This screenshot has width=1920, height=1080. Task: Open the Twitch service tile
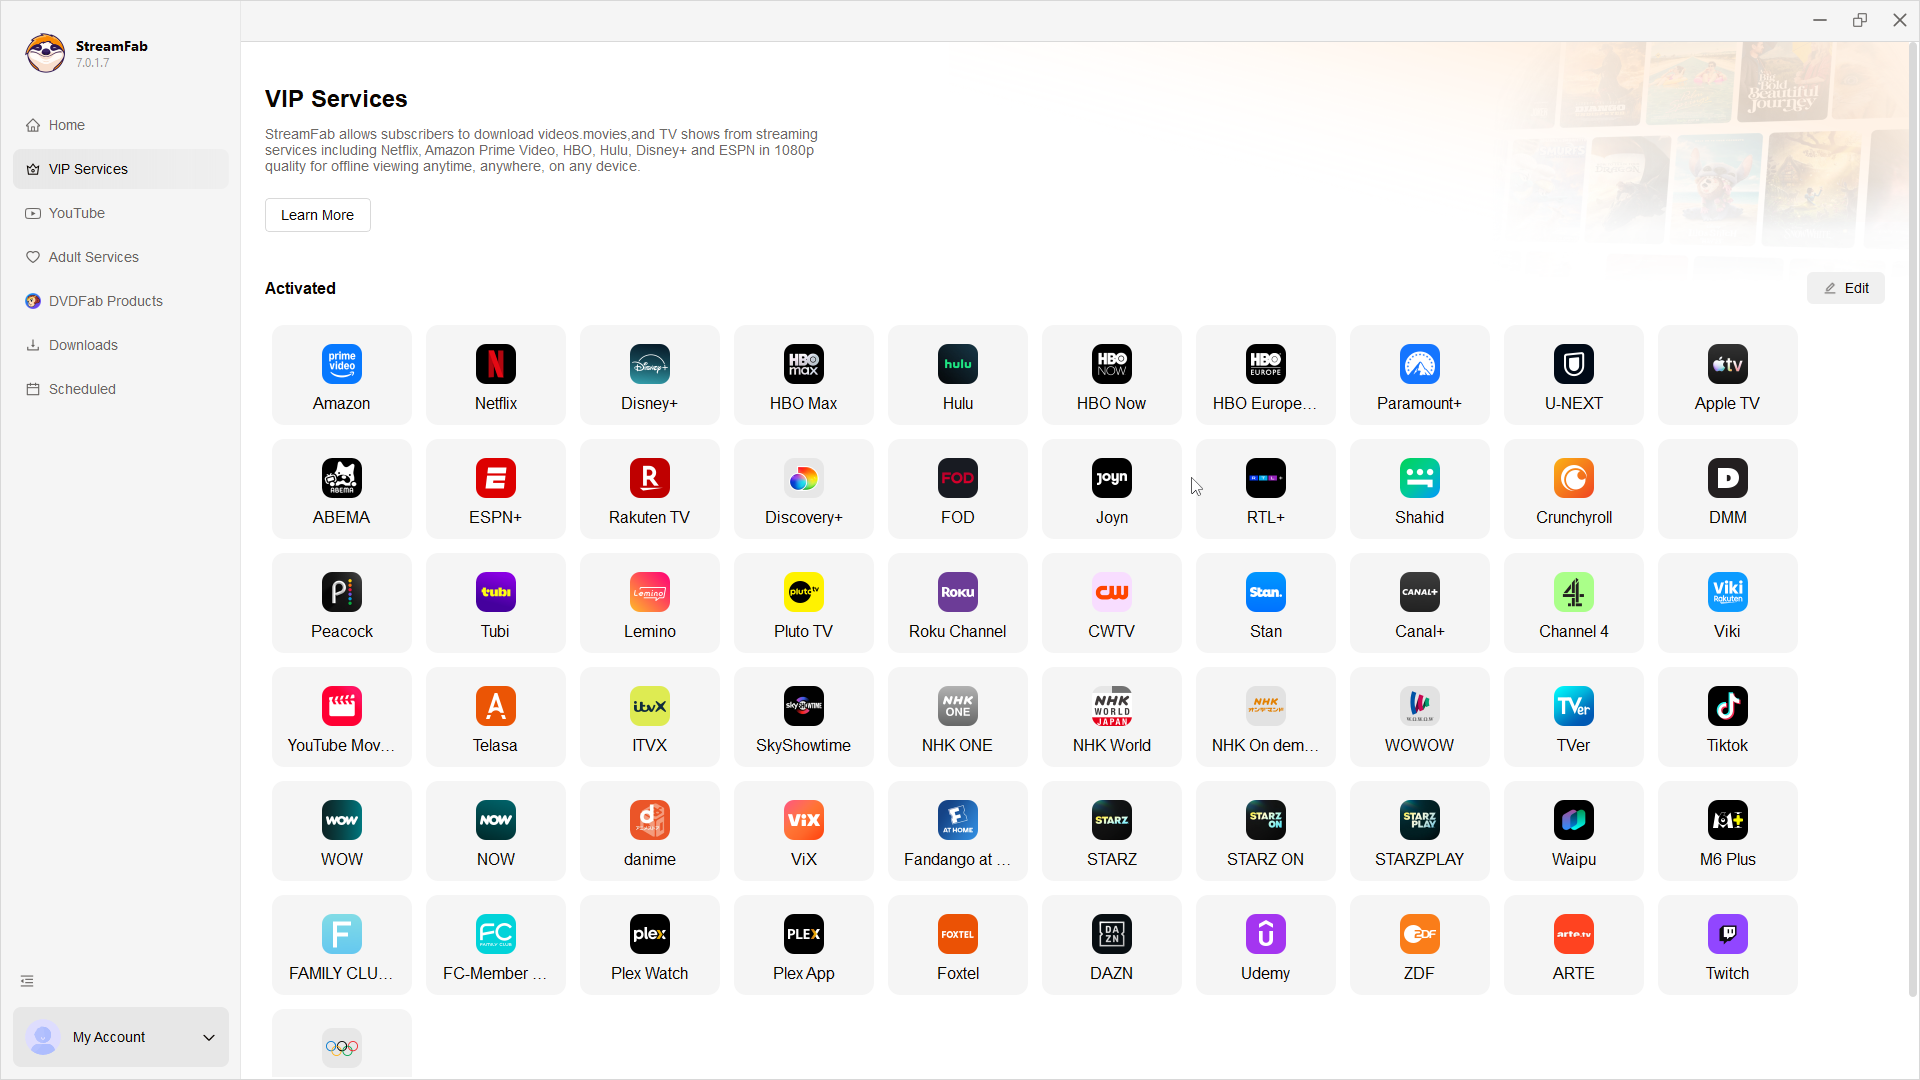pos(1727,945)
